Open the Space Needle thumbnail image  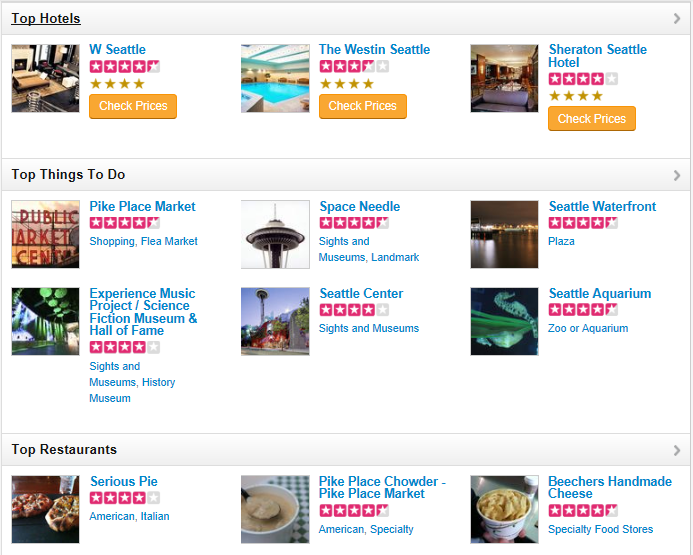275,234
